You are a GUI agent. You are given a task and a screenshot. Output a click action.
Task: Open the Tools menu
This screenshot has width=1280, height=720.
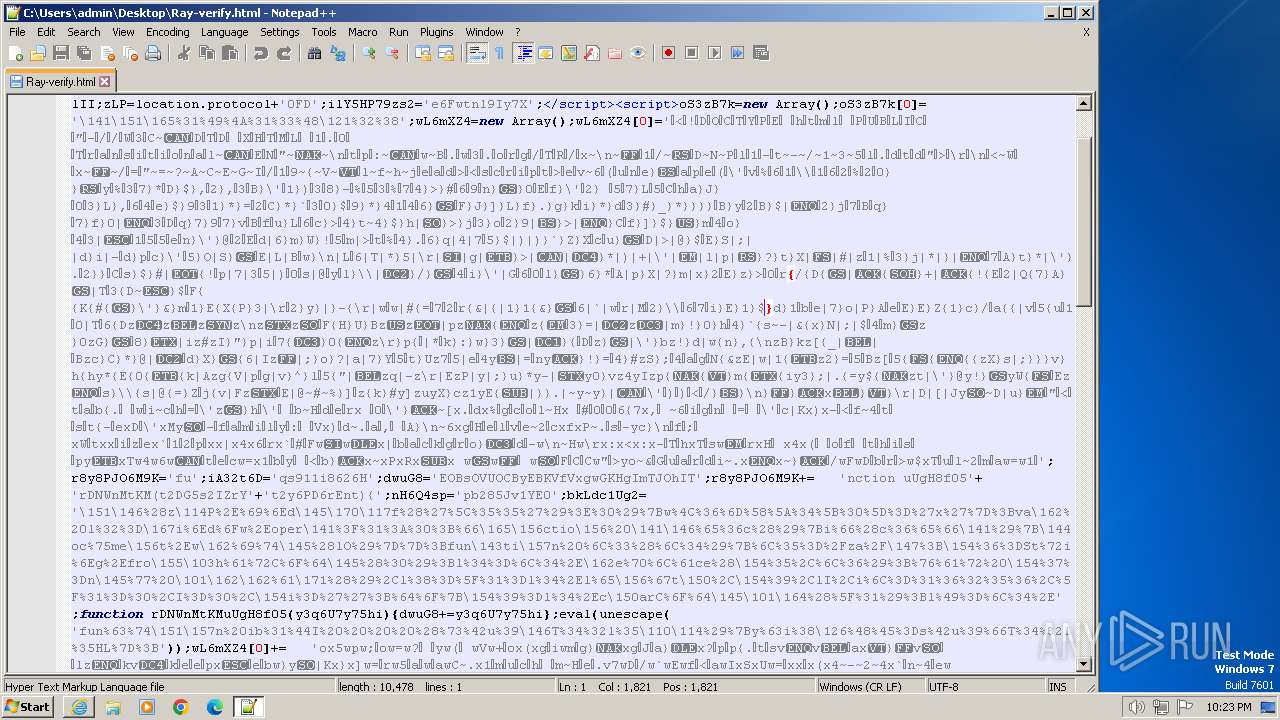(324, 32)
